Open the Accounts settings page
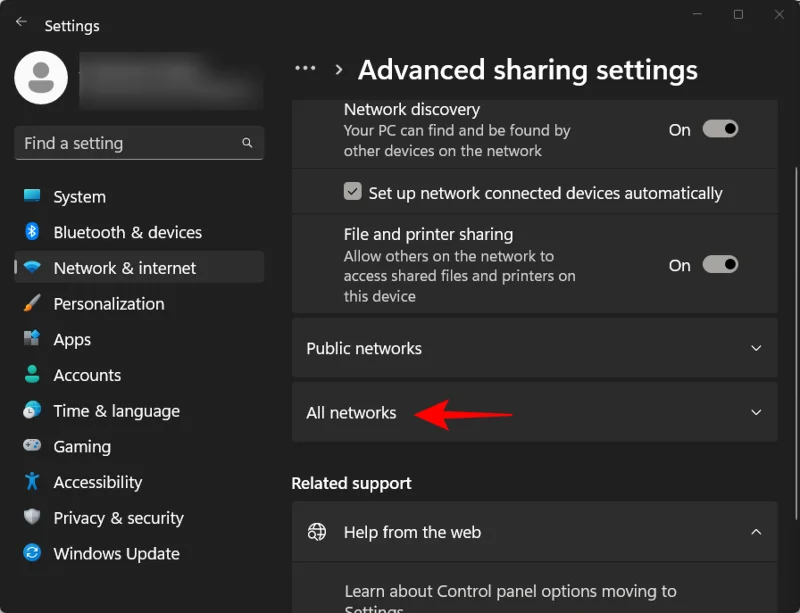Viewport: 800px width, 613px height. 139,375
